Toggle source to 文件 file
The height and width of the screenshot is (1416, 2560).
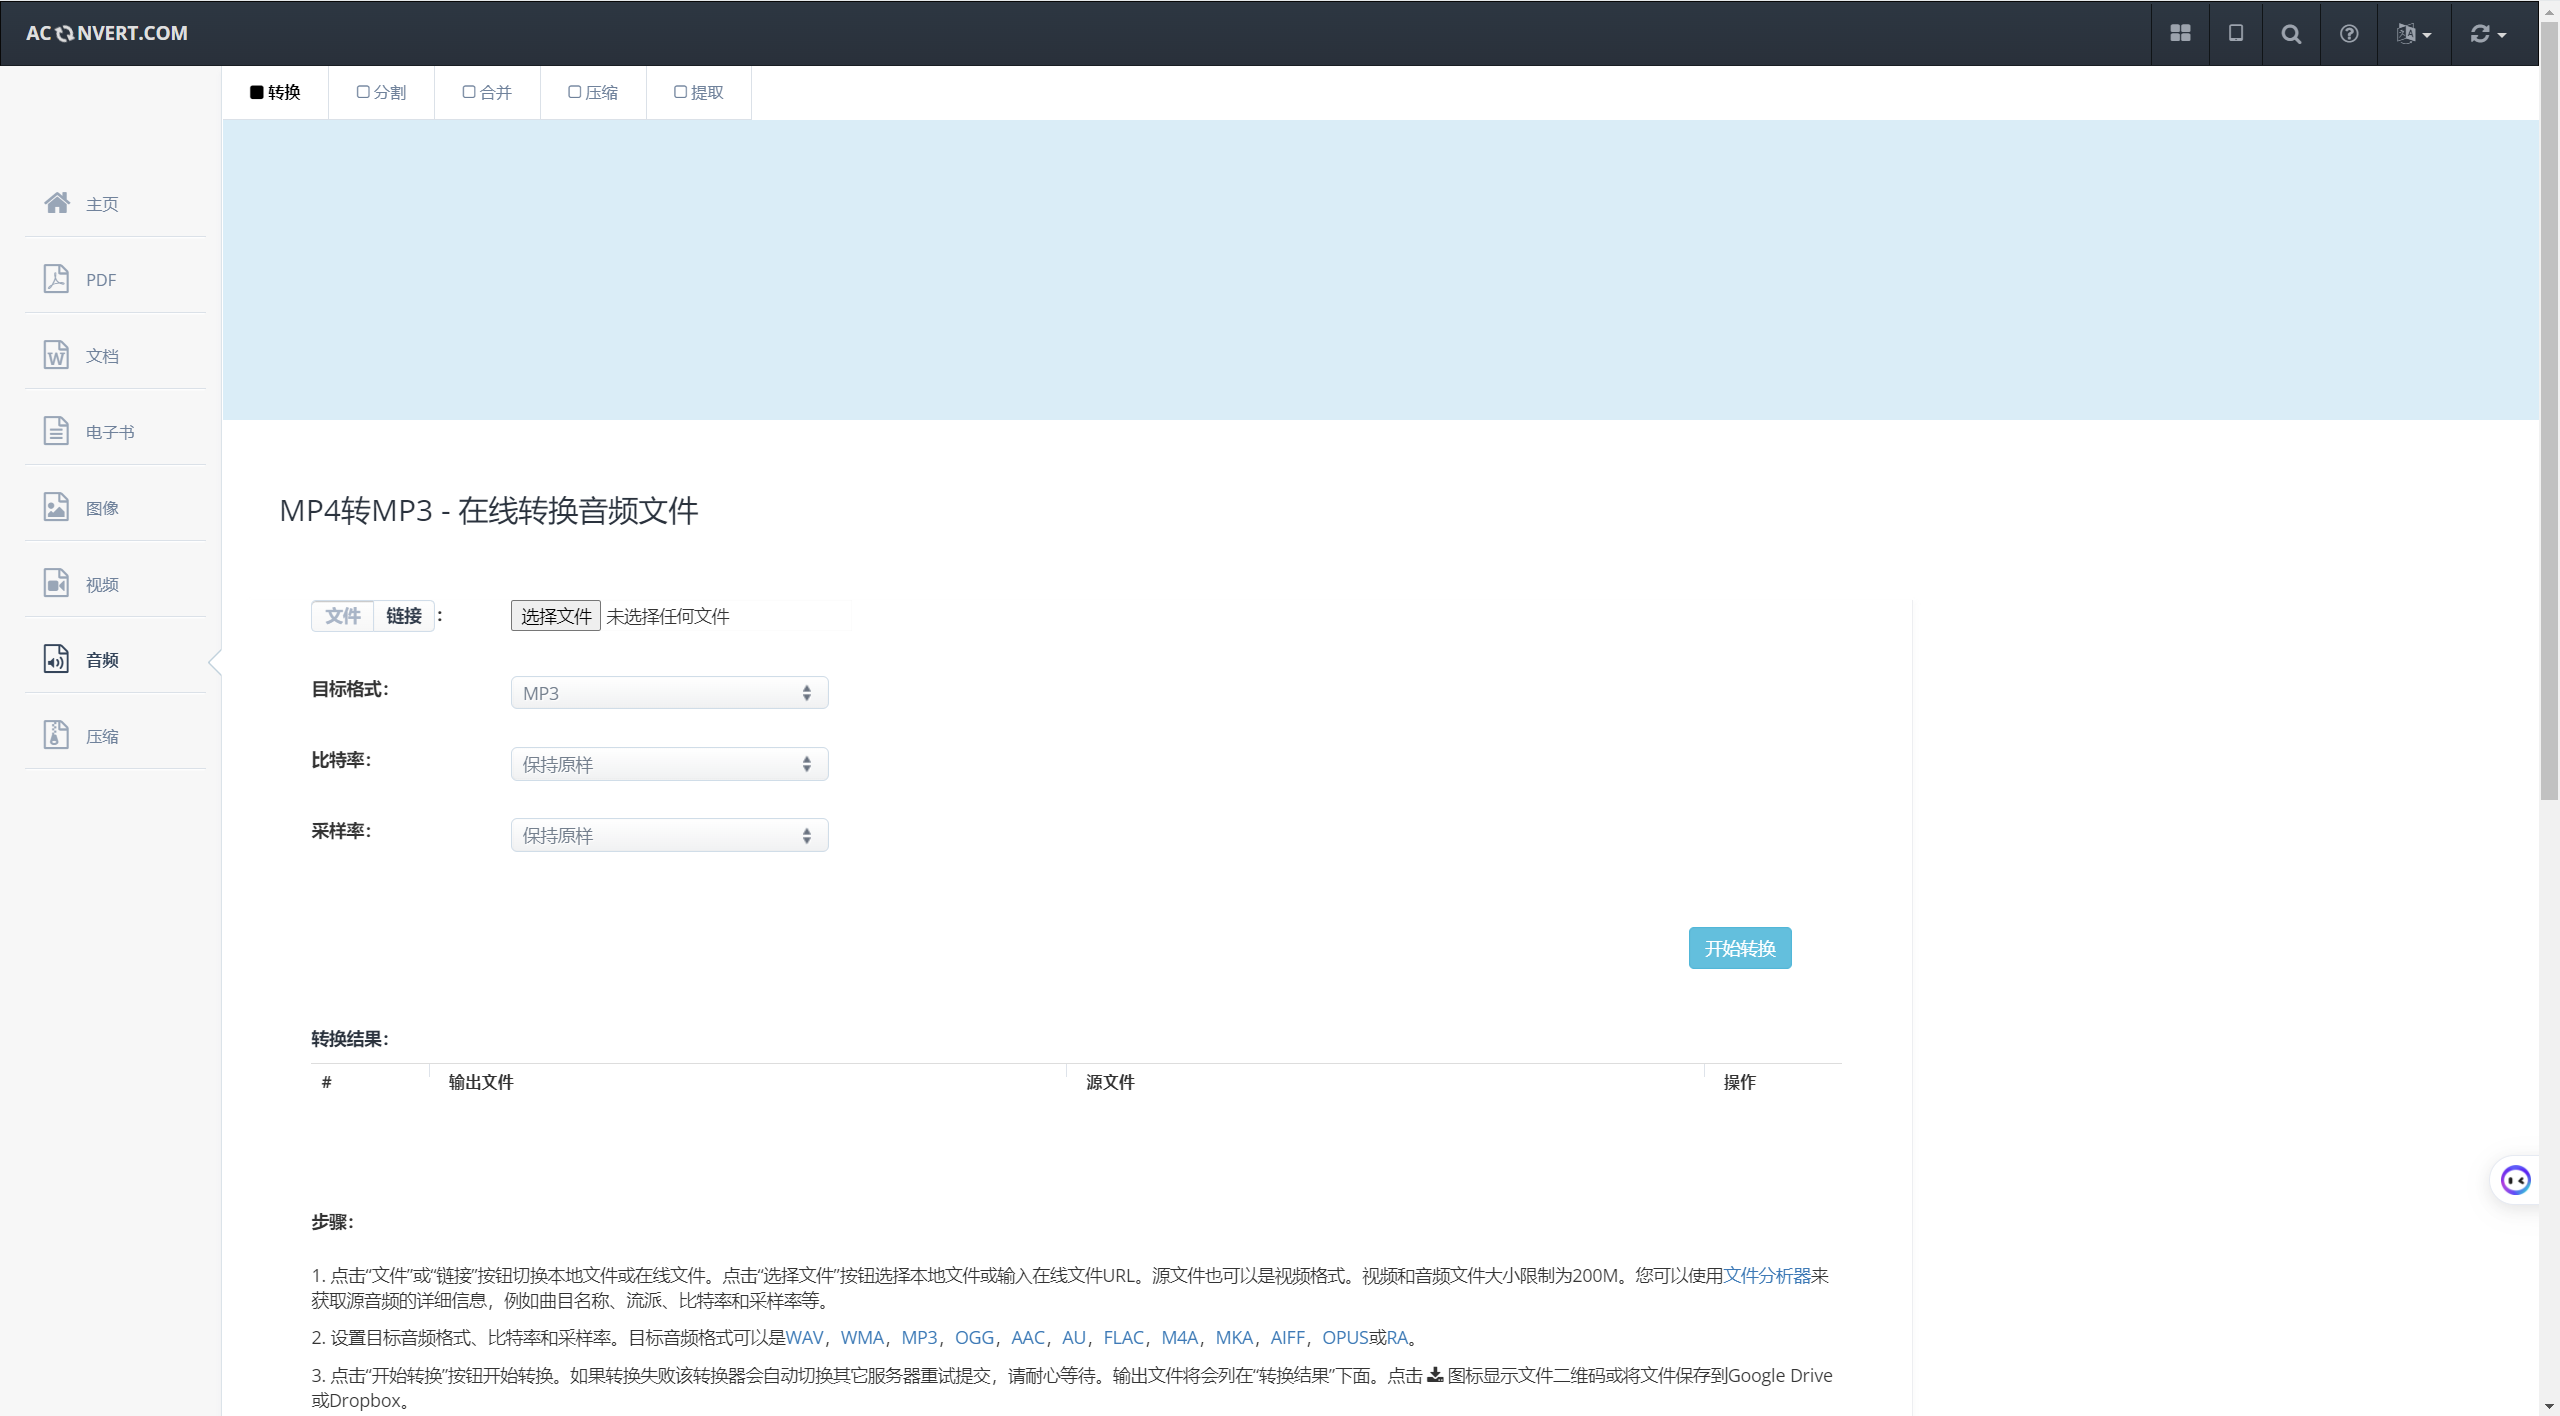coord(343,616)
